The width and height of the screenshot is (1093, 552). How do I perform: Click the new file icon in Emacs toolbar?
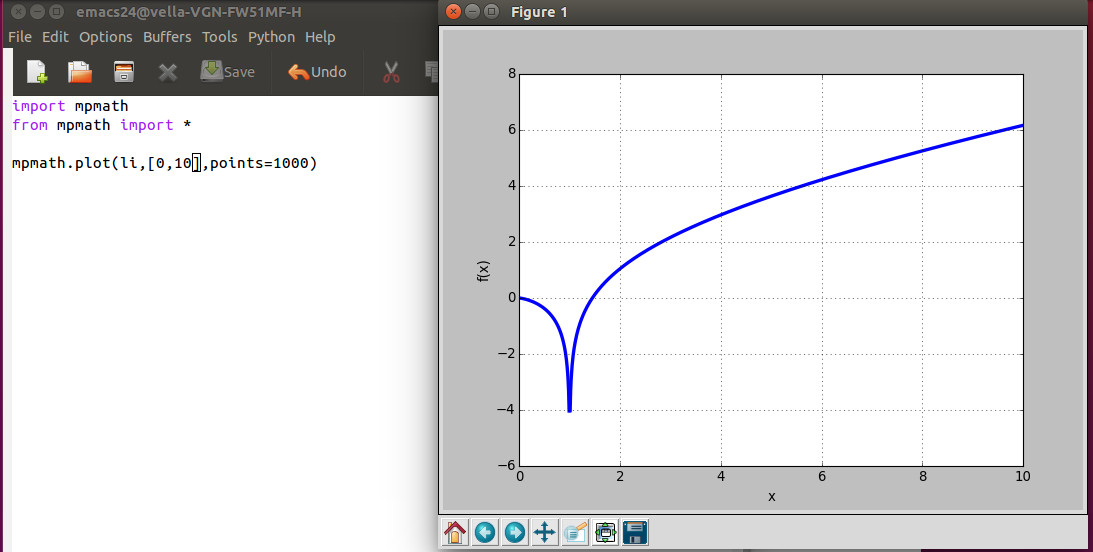pos(37,72)
